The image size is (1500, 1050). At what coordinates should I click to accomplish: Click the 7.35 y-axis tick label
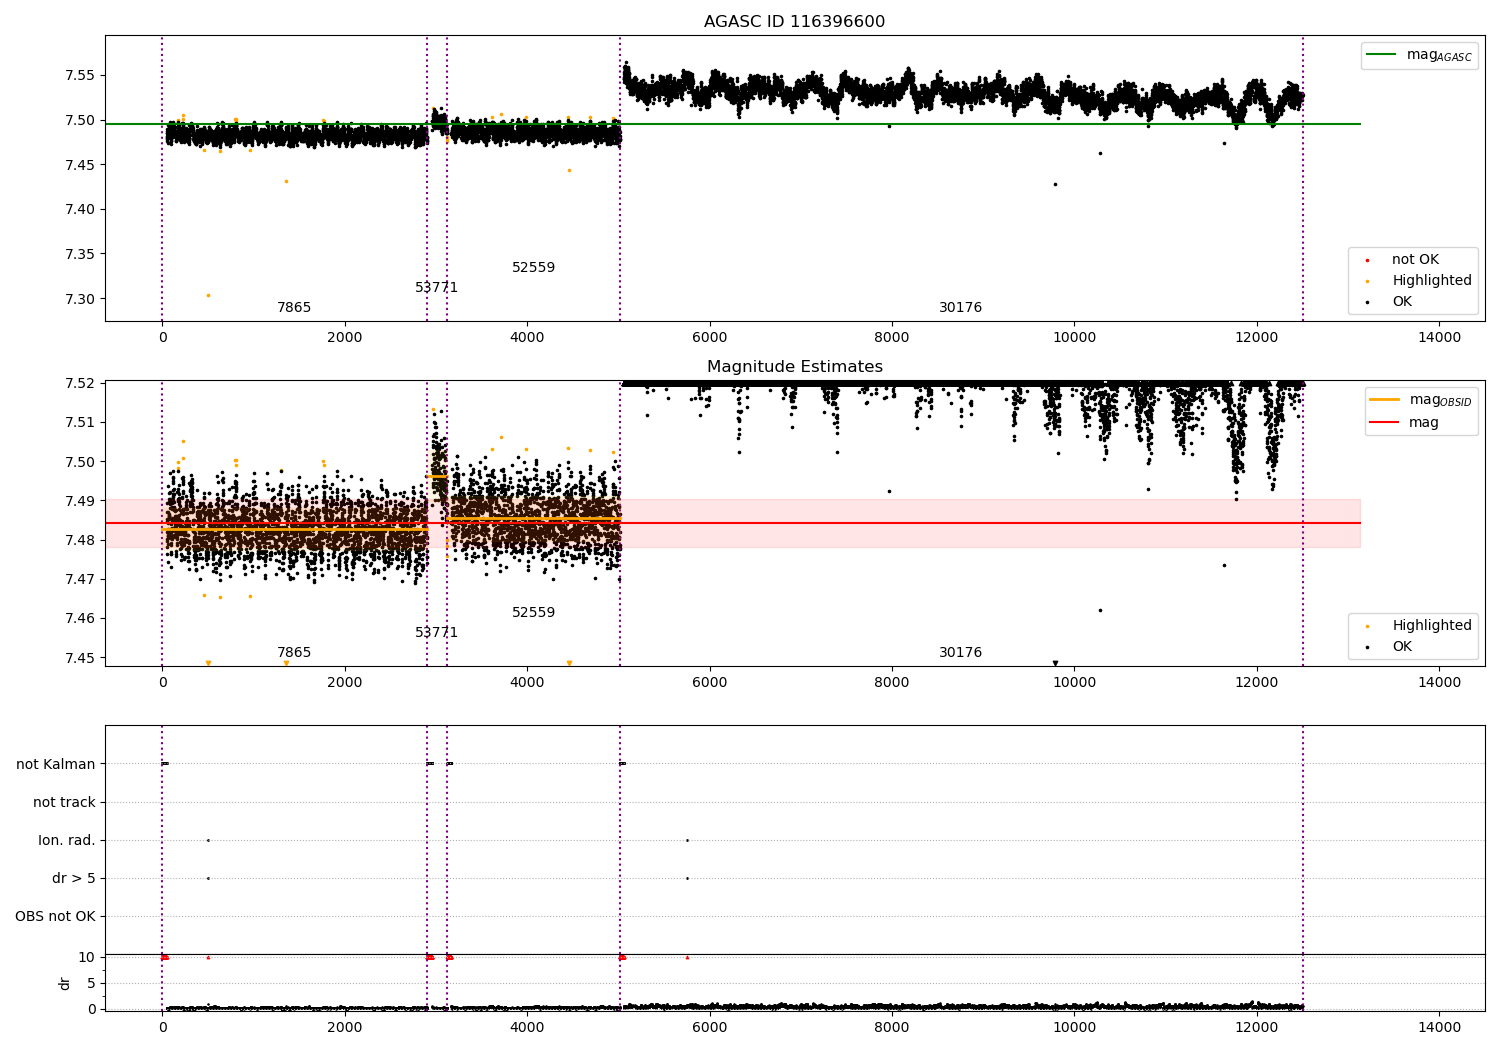(80, 255)
